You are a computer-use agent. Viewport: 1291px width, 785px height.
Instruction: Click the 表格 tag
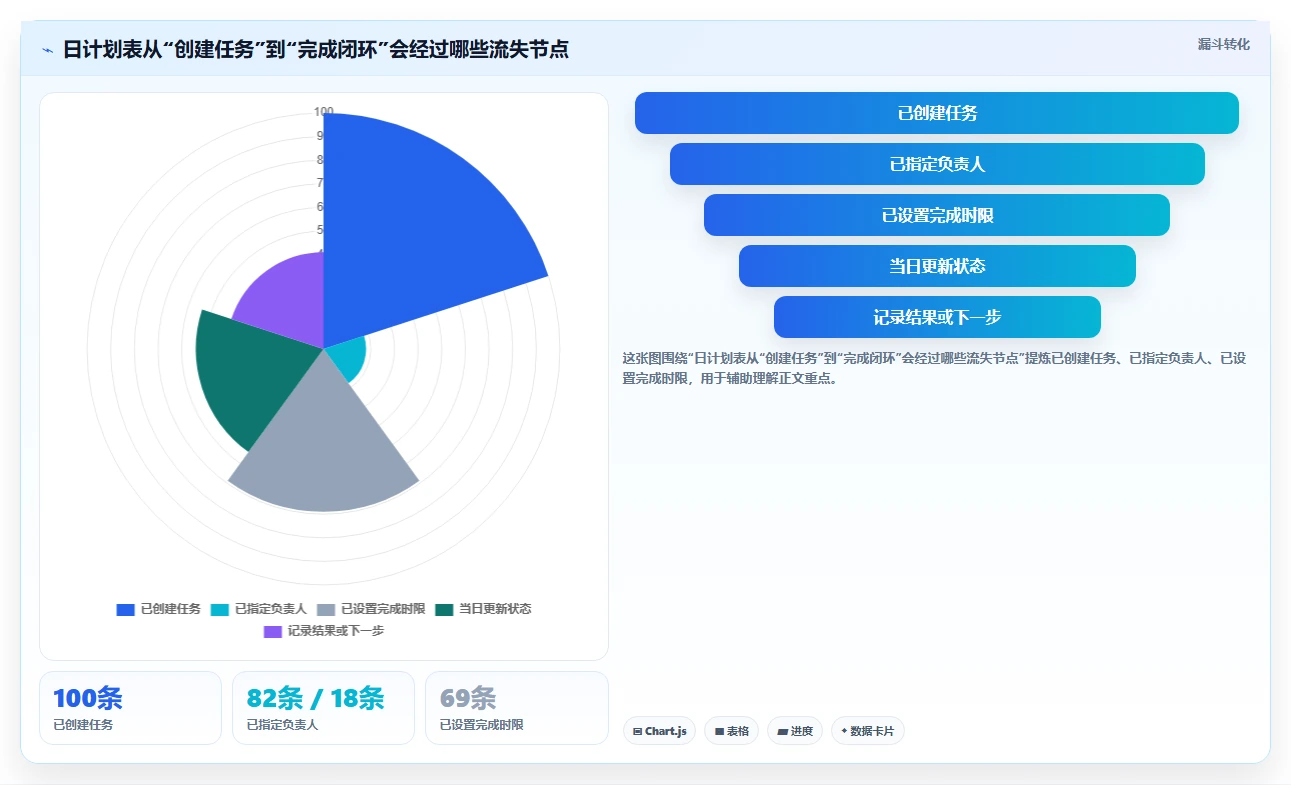coord(732,731)
